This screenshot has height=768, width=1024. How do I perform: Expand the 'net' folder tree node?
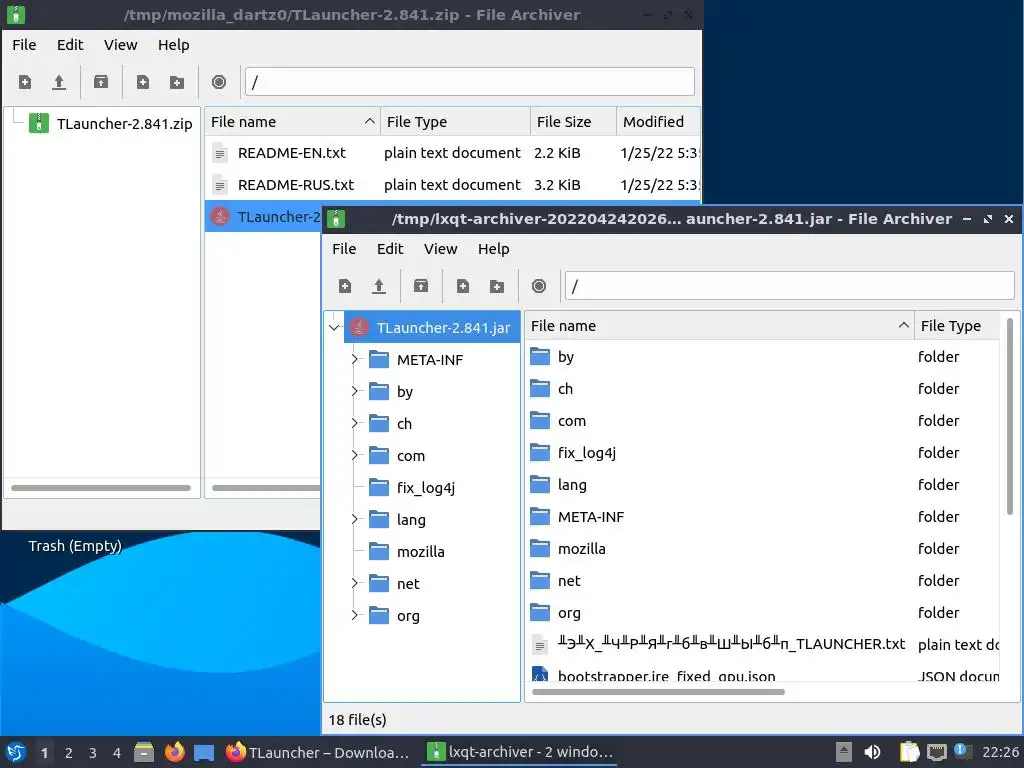pos(355,583)
